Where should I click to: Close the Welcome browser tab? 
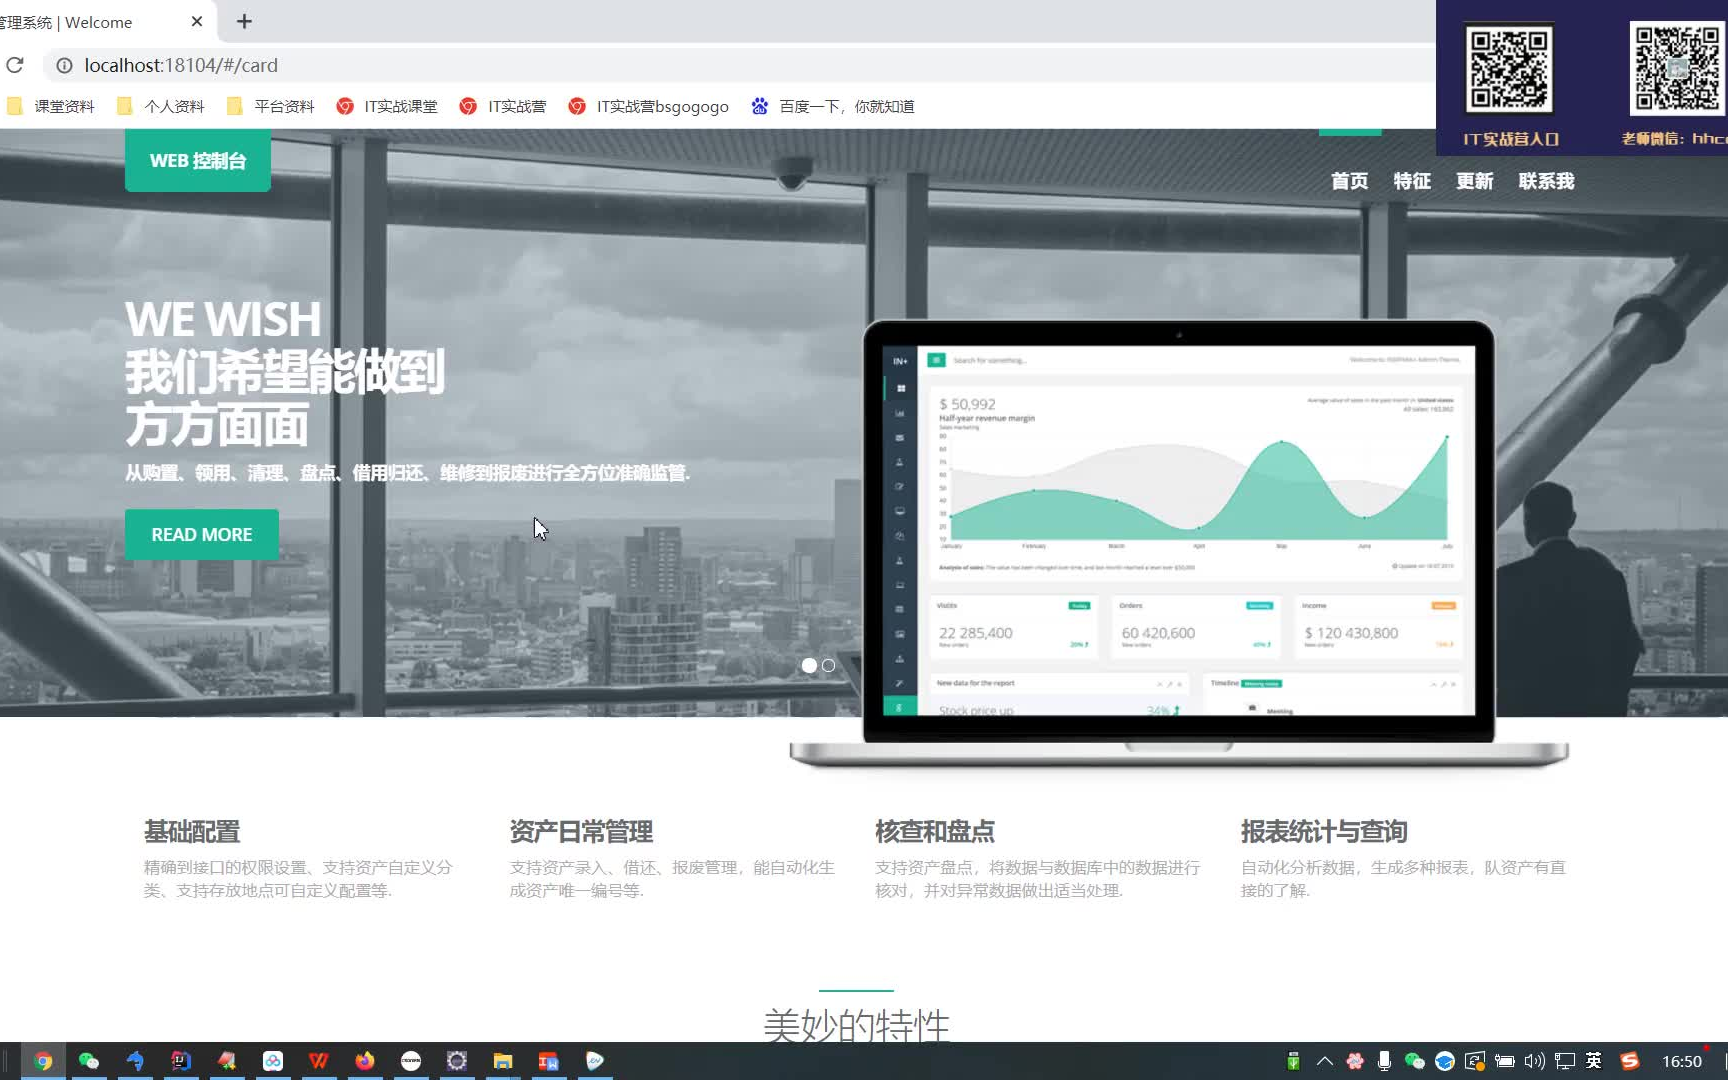[197, 21]
